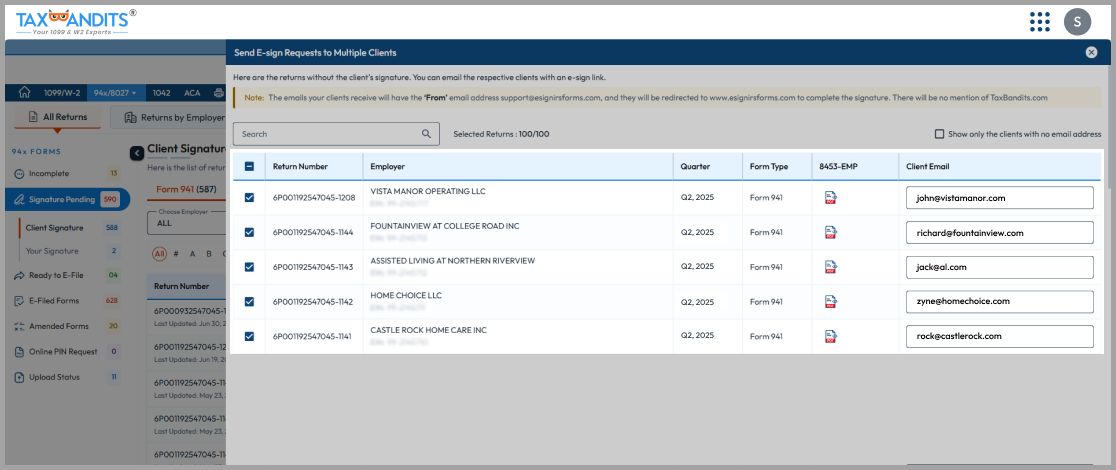Select the Form 941 (587) tab
1116x470 pixels.
pyautogui.click(x=186, y=189)
